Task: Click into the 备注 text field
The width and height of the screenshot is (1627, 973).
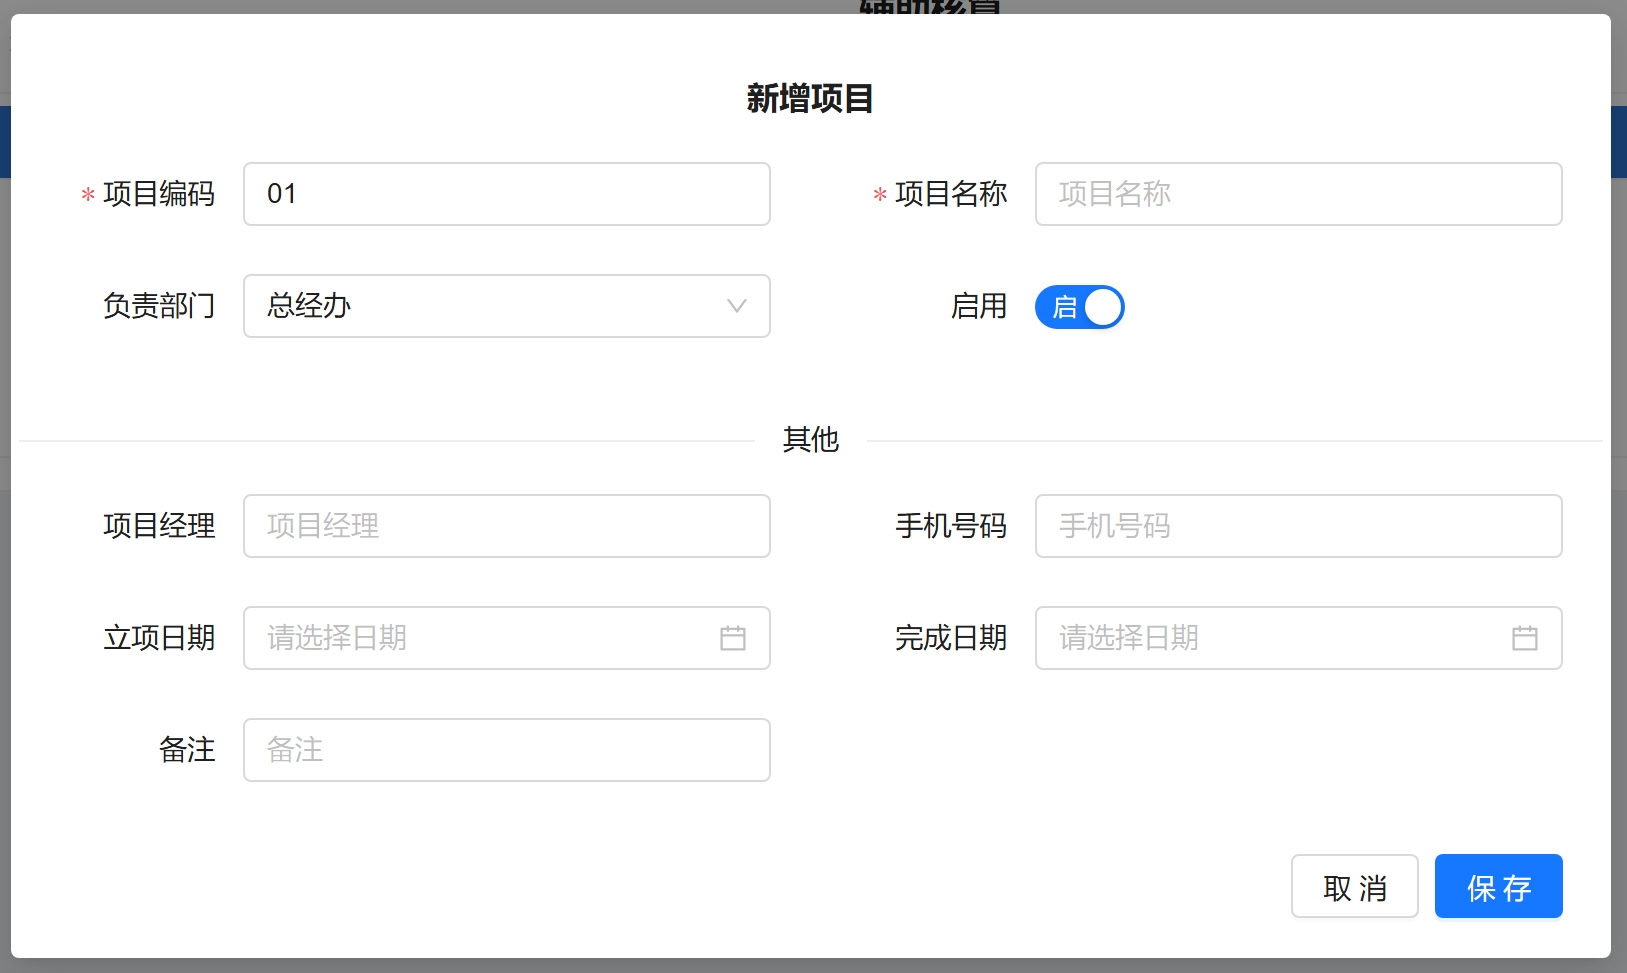Action: tap(506, 750)
